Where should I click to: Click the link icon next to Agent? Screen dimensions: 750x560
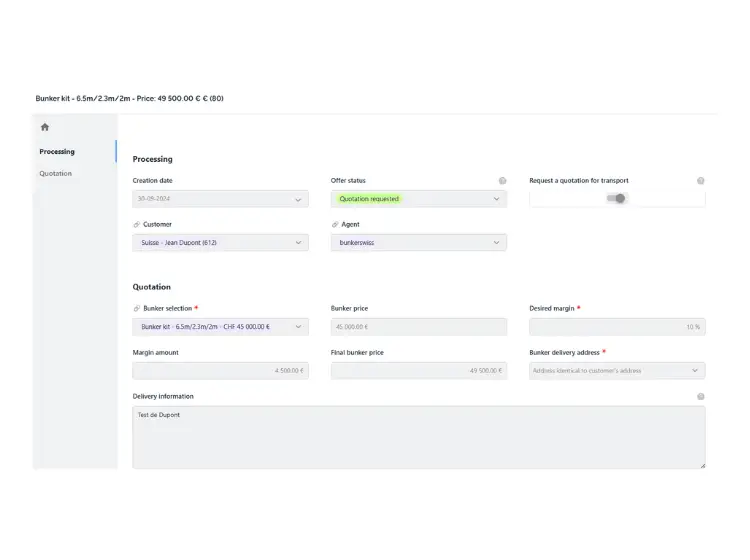tap(335, 225)
